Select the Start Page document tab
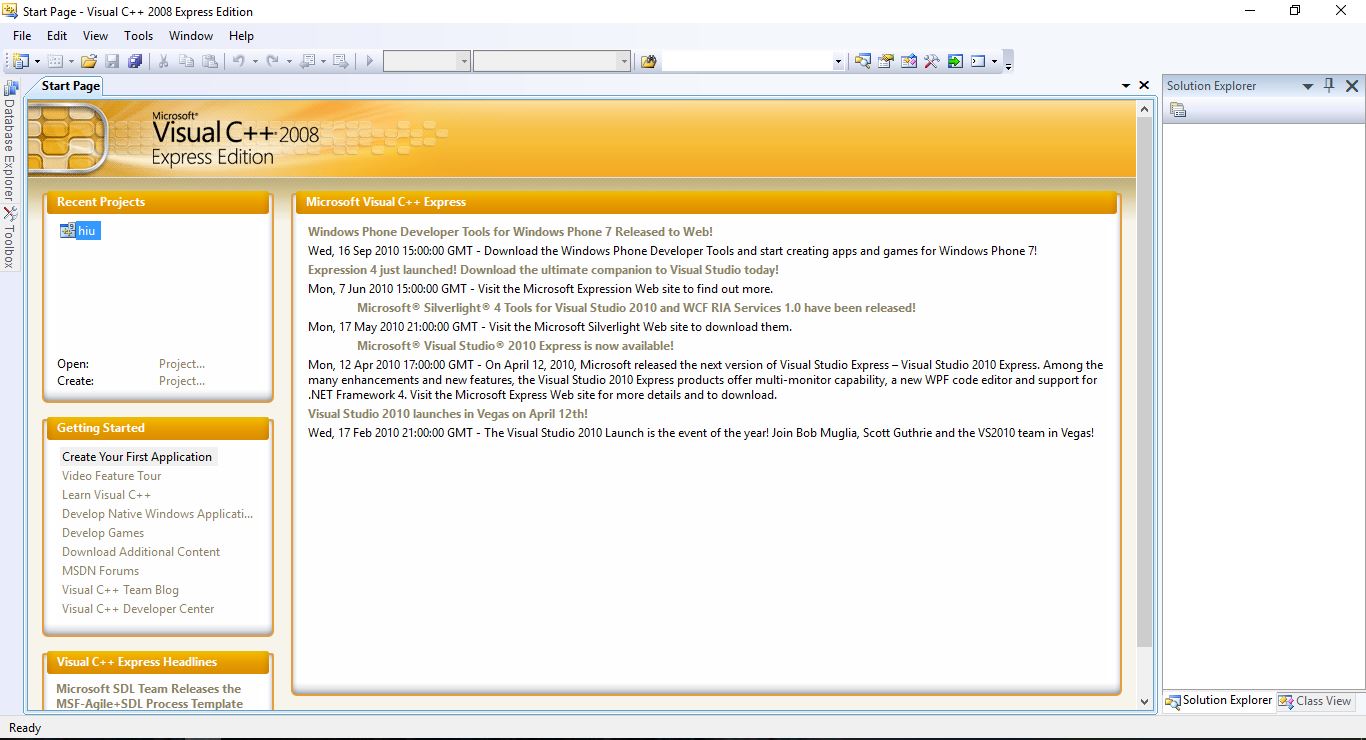 (x=70, y=86)
